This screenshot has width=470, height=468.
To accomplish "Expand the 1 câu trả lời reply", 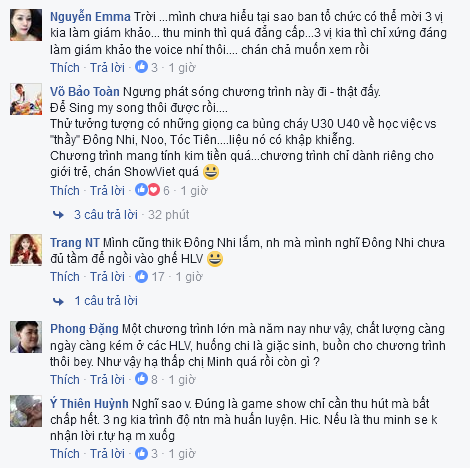I will tap(106, 301).
